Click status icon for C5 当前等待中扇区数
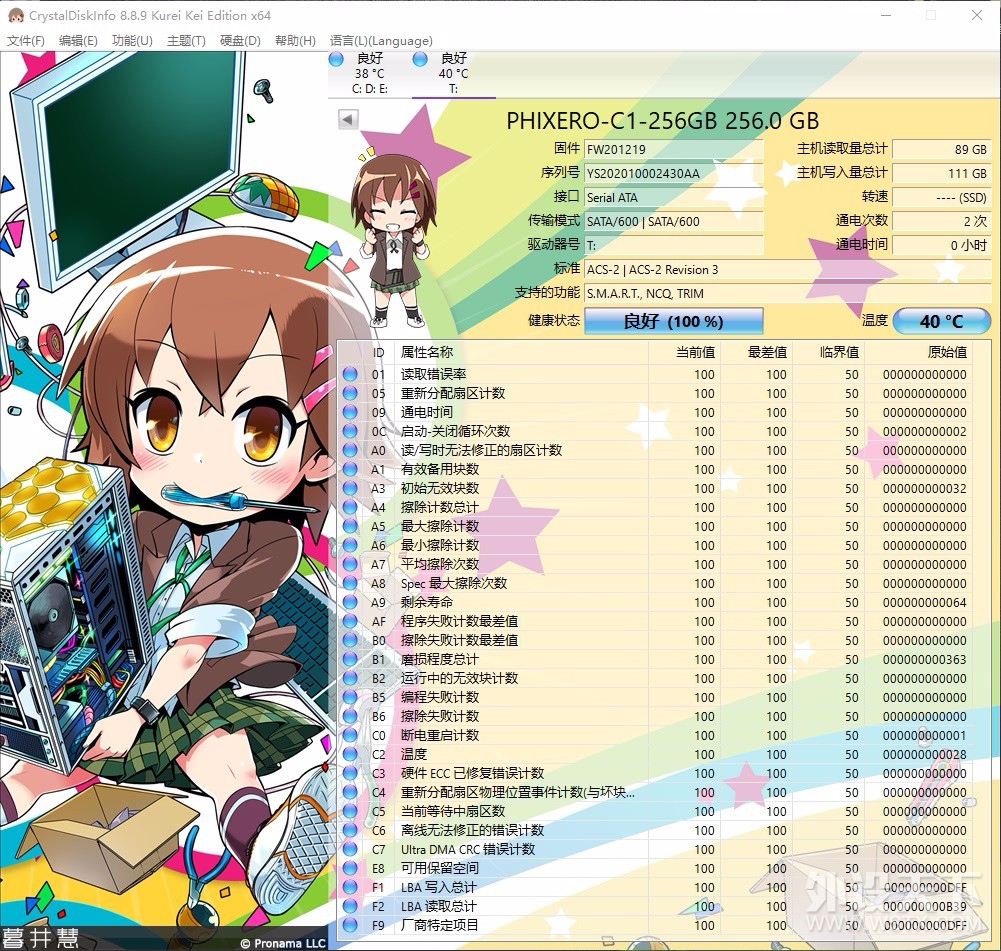 (350, 811)
